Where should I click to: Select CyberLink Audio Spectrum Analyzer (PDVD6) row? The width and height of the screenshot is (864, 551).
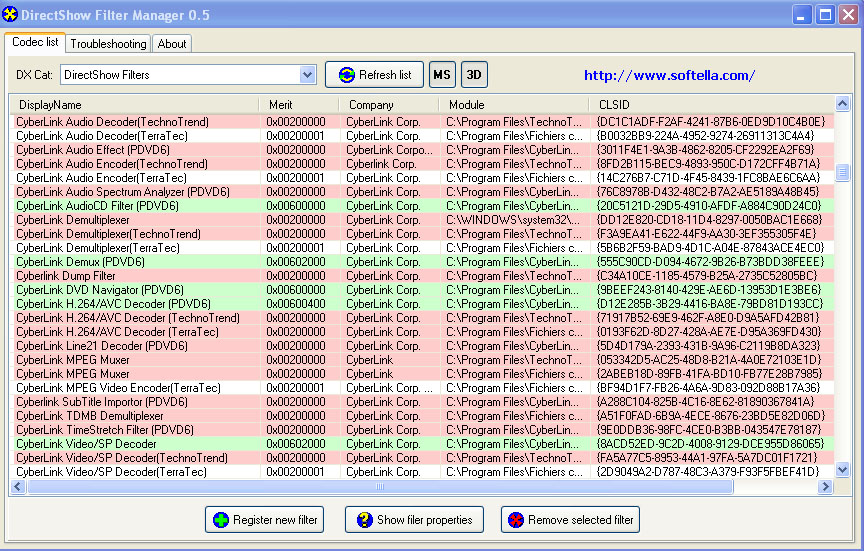422,192
